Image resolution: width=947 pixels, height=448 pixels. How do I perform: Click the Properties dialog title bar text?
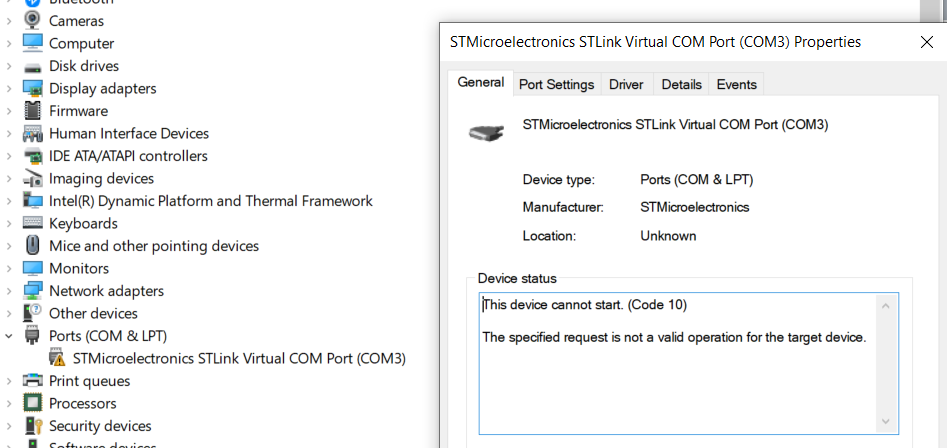tap(656, 42)
